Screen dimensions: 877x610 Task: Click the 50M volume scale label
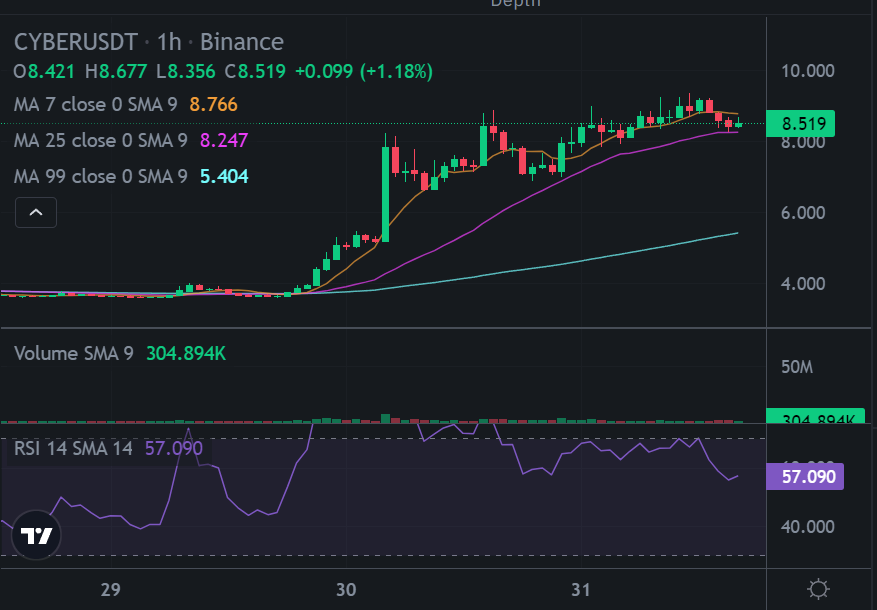[797, 367]
